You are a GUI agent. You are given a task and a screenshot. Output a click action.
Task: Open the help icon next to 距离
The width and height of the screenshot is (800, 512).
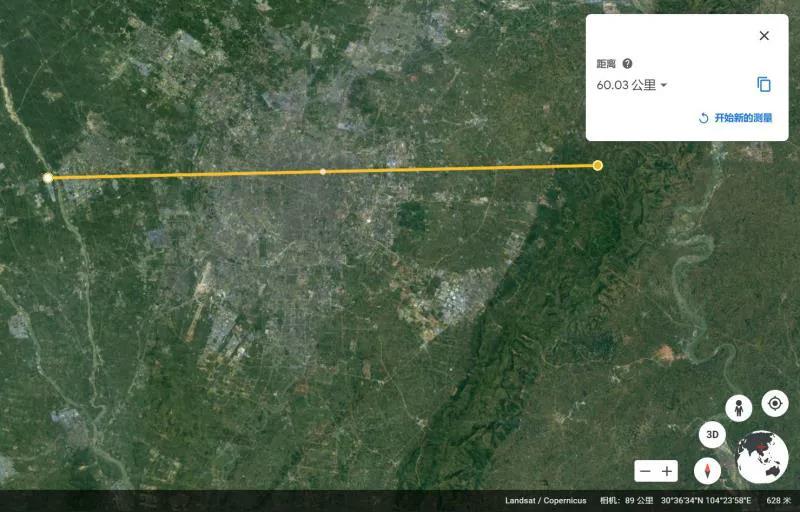click(627, 64)
